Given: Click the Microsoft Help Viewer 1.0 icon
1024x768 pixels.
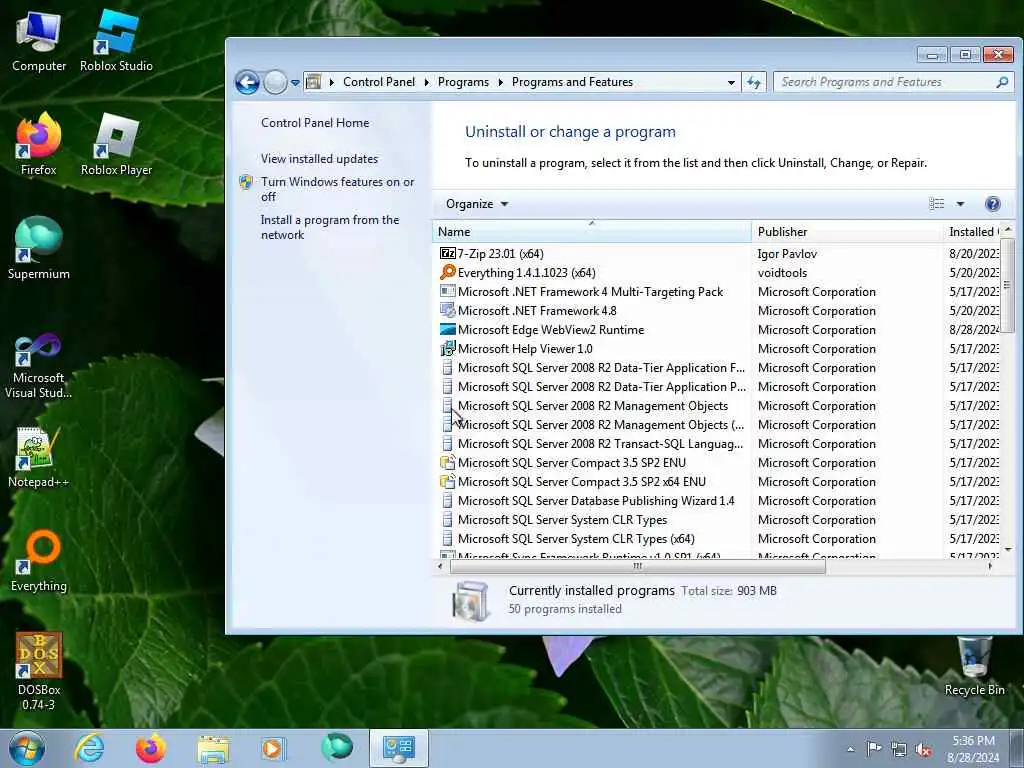Looking at the screenshot, I should [447, 349].
